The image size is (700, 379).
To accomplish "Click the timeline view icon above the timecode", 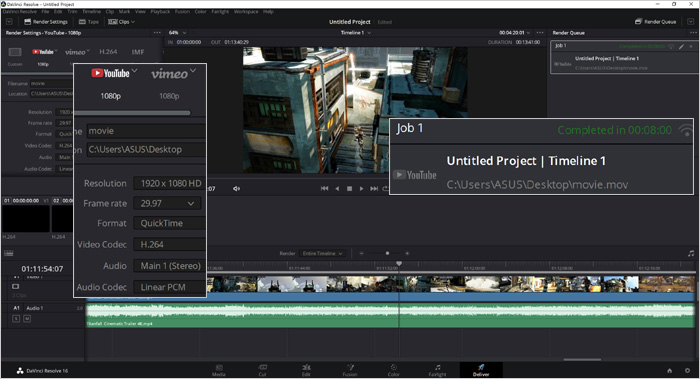I will click(x=8, y=253).
